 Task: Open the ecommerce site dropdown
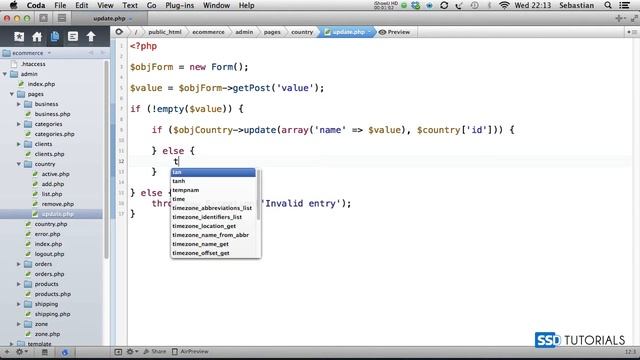pyautogui.click(x=27, y=53)
